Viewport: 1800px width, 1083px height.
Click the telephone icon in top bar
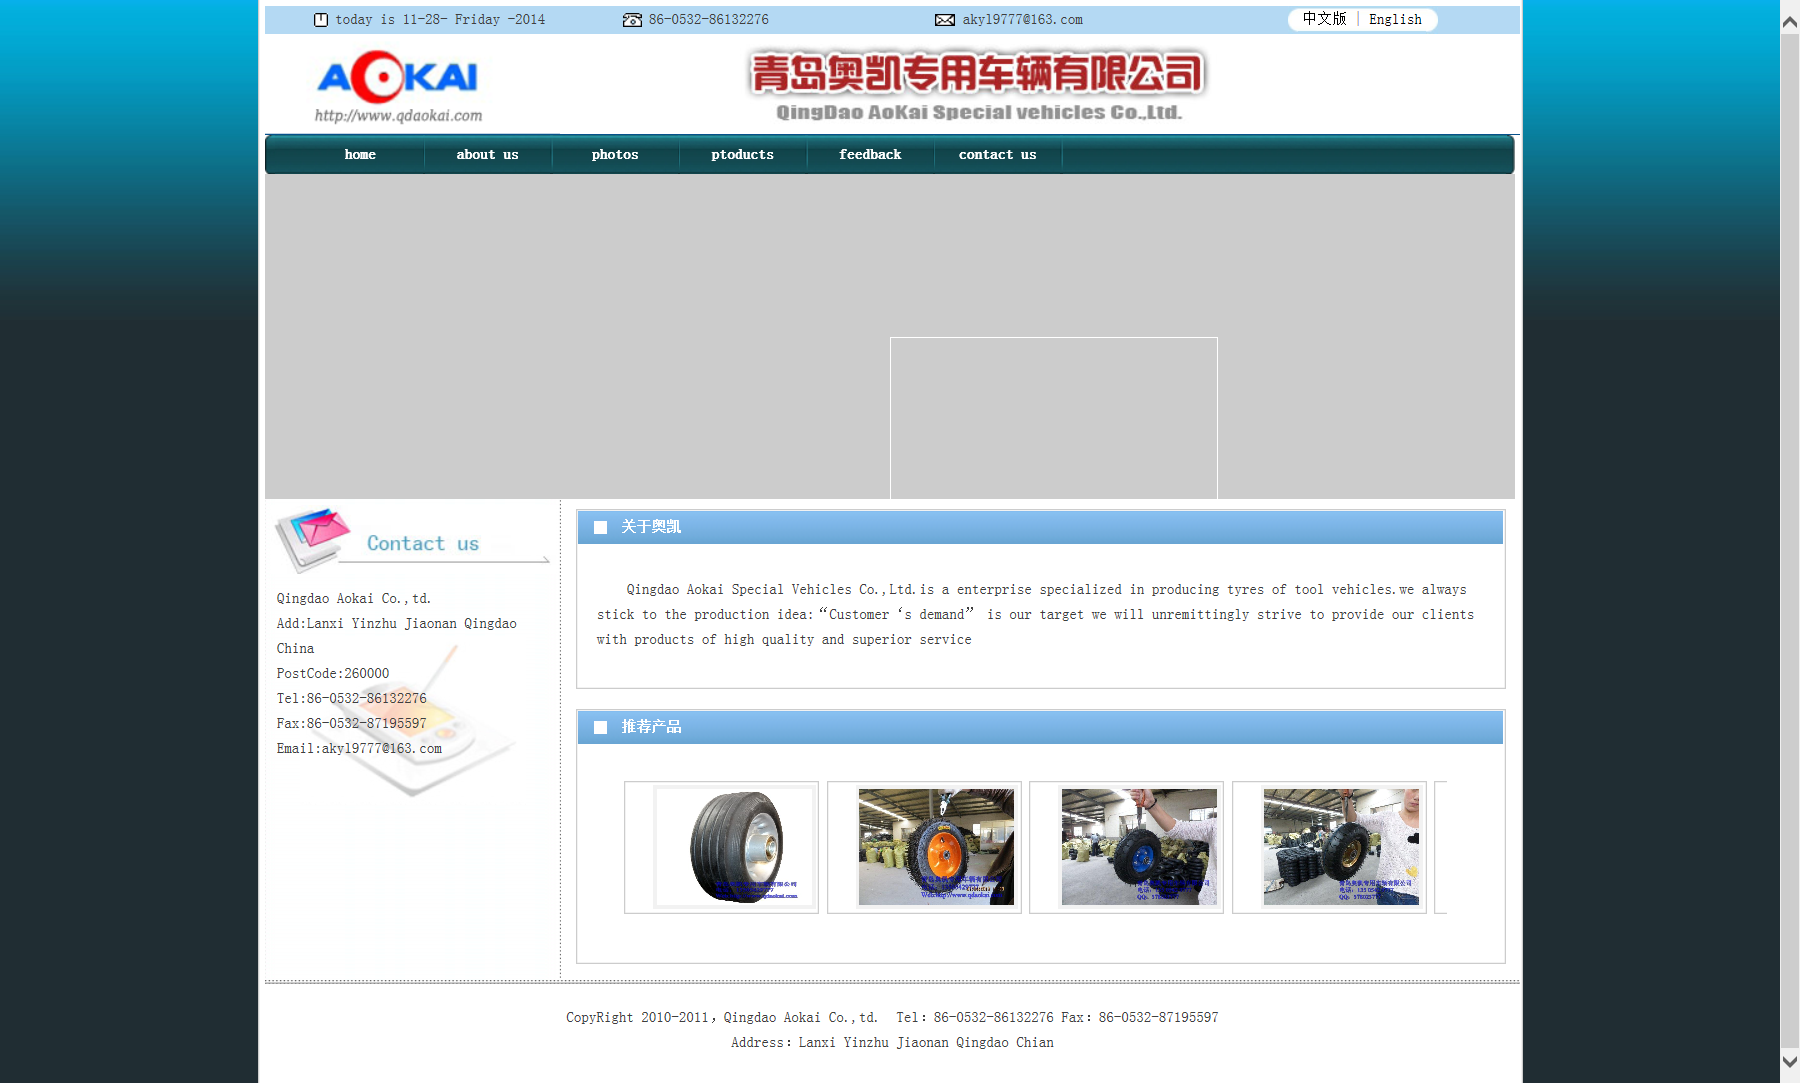click(x=632, y=20)
